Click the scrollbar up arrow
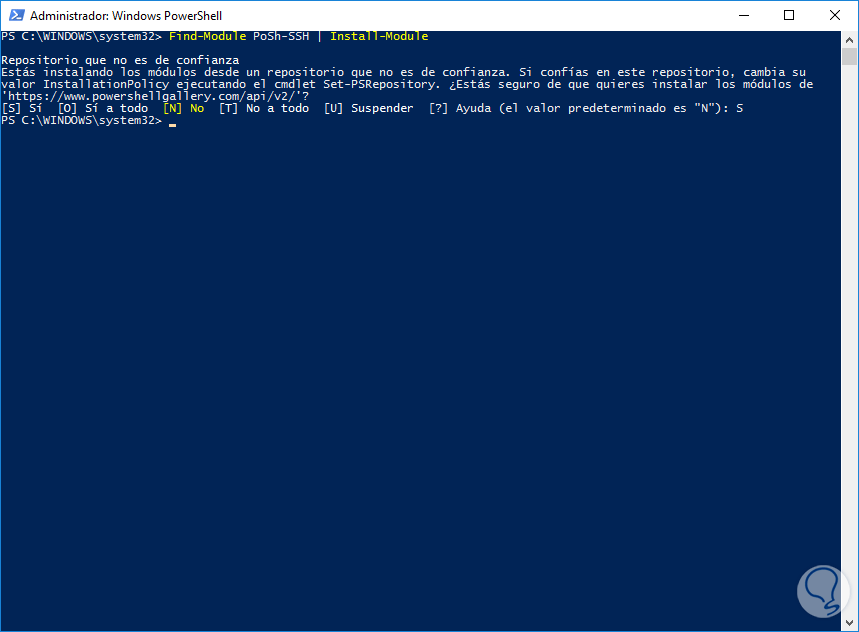 tap(848, 39)
